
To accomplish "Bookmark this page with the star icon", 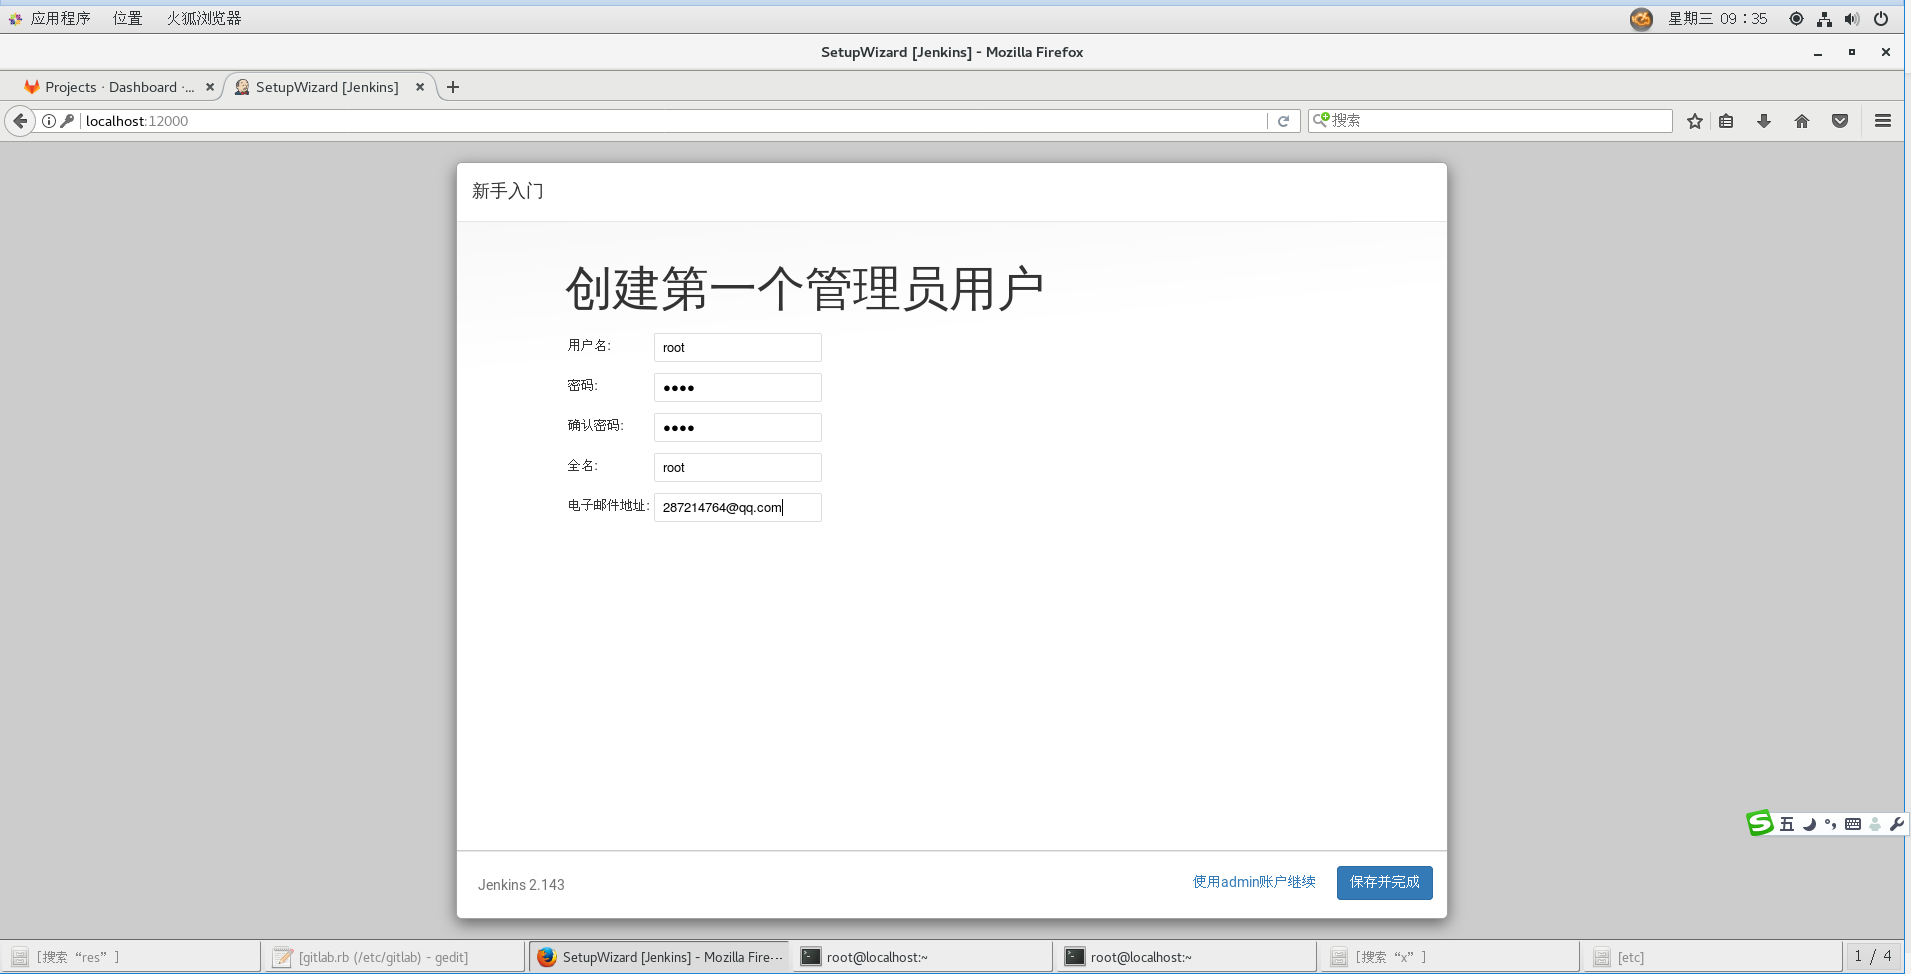I will coord(1695,121).
